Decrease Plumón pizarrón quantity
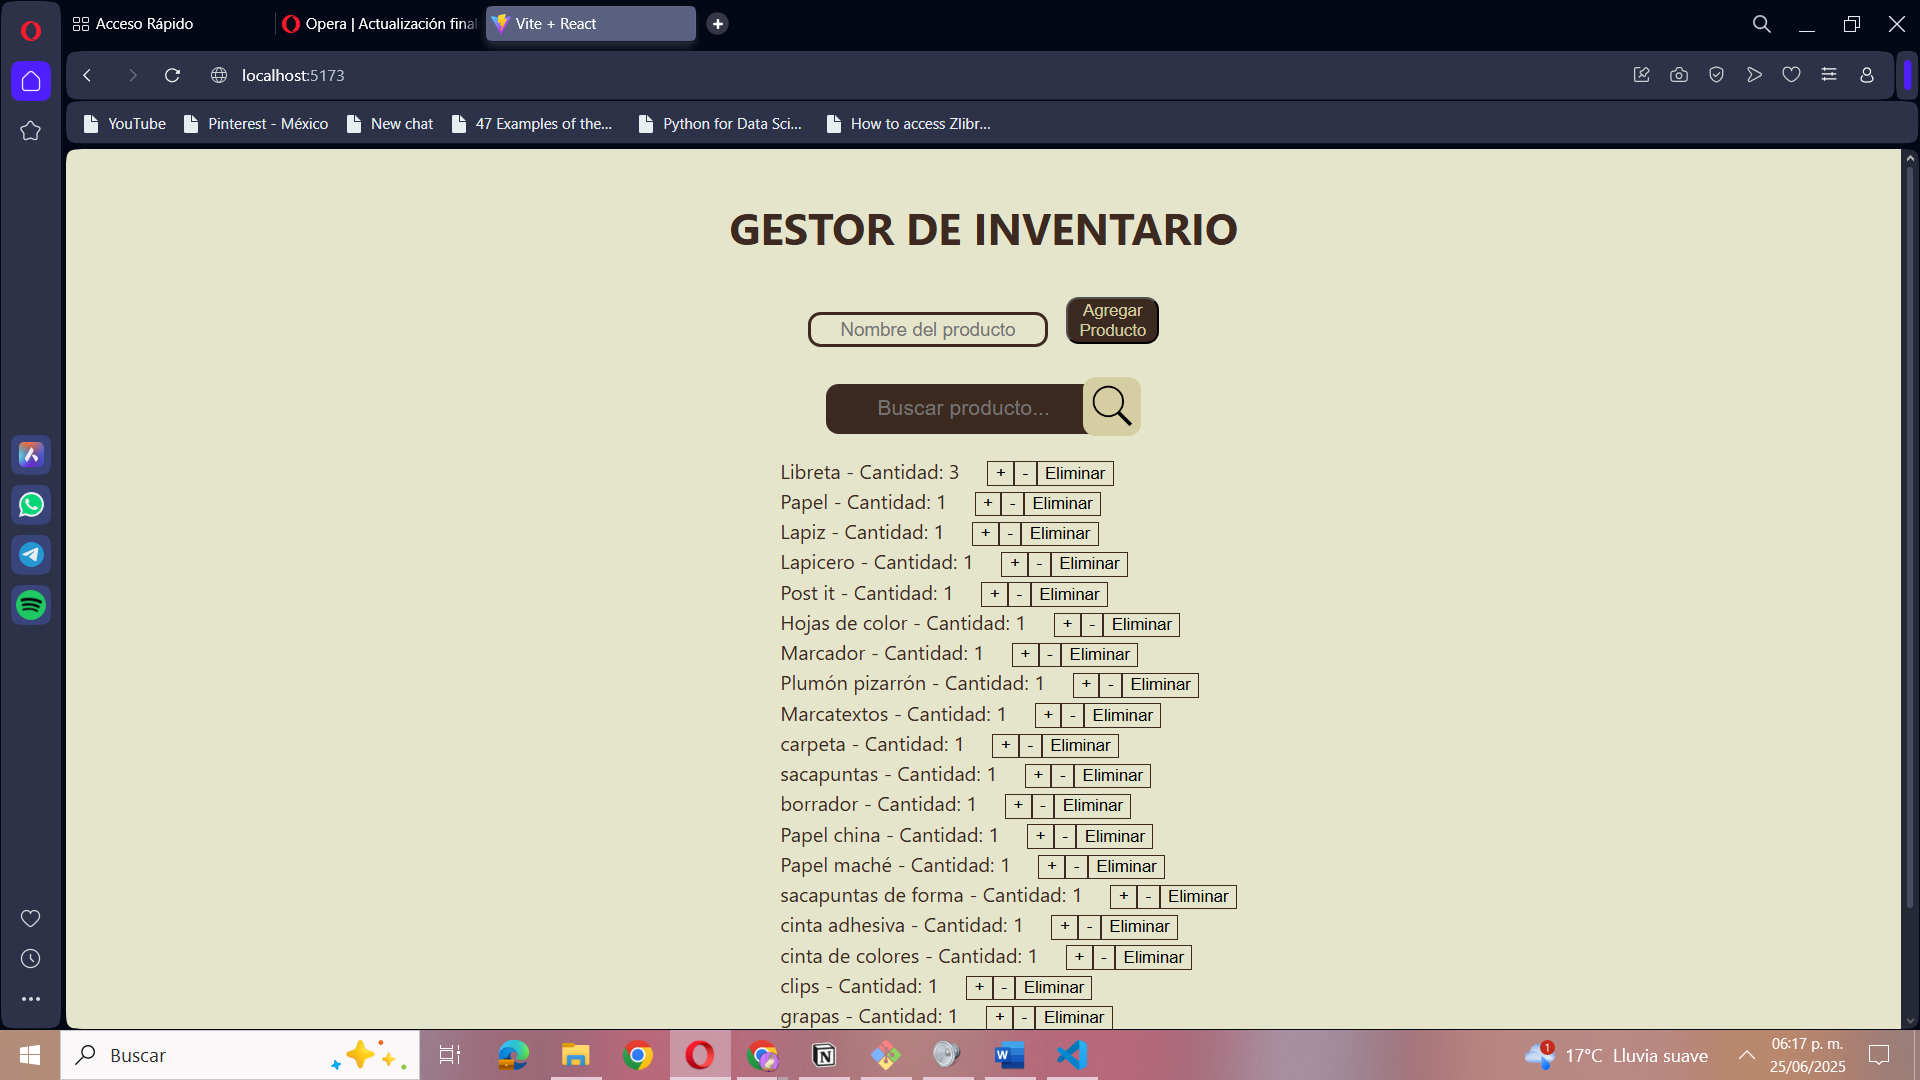This screenshot has width=1920, height=1080. click(x=1111, y=685)
